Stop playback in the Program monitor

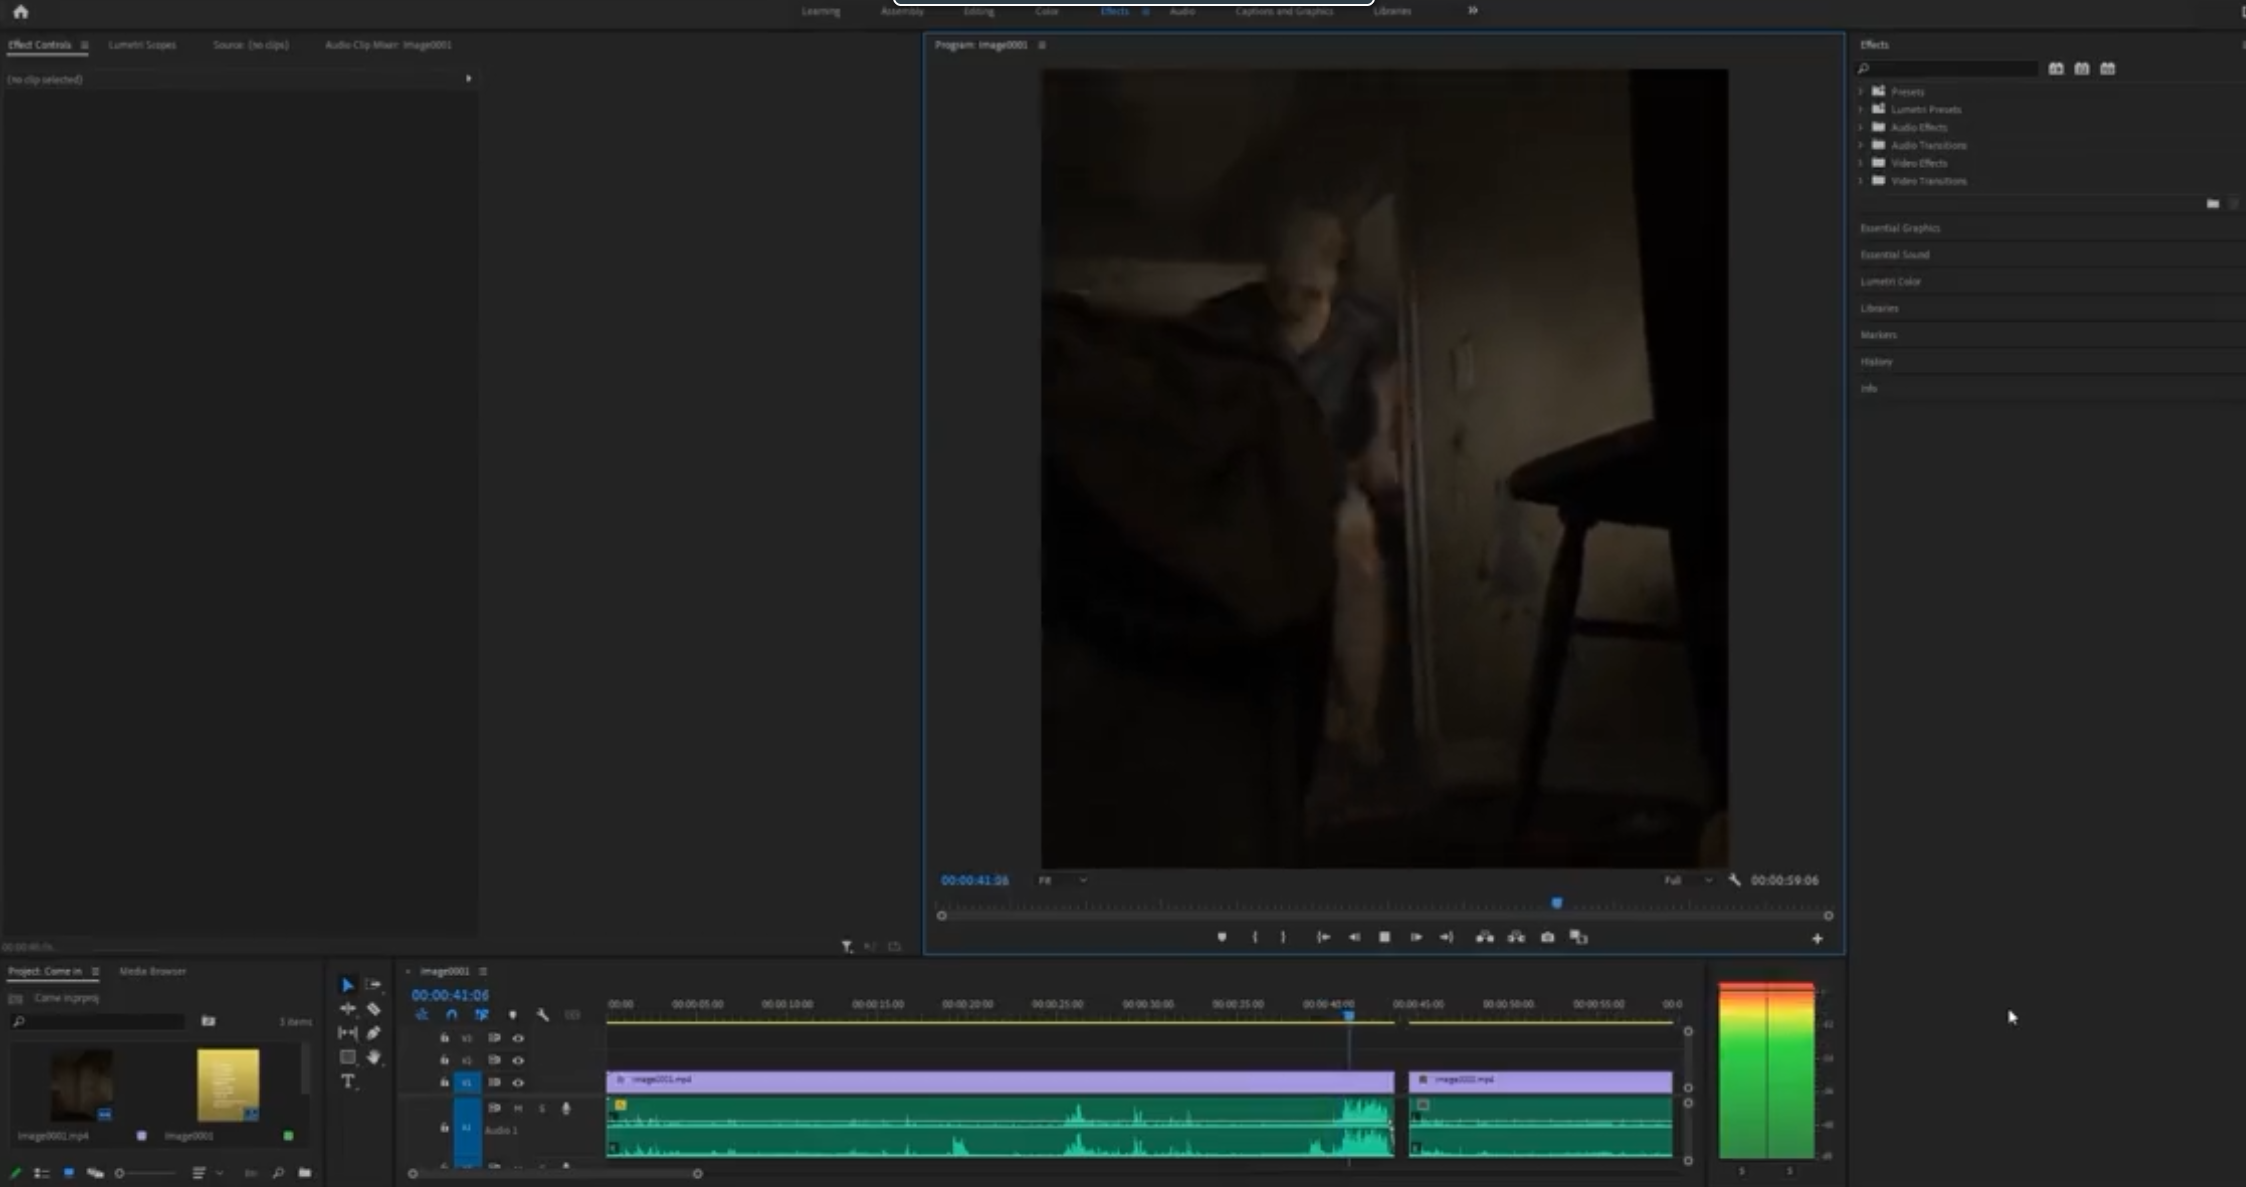click(x=1384, y=937)
